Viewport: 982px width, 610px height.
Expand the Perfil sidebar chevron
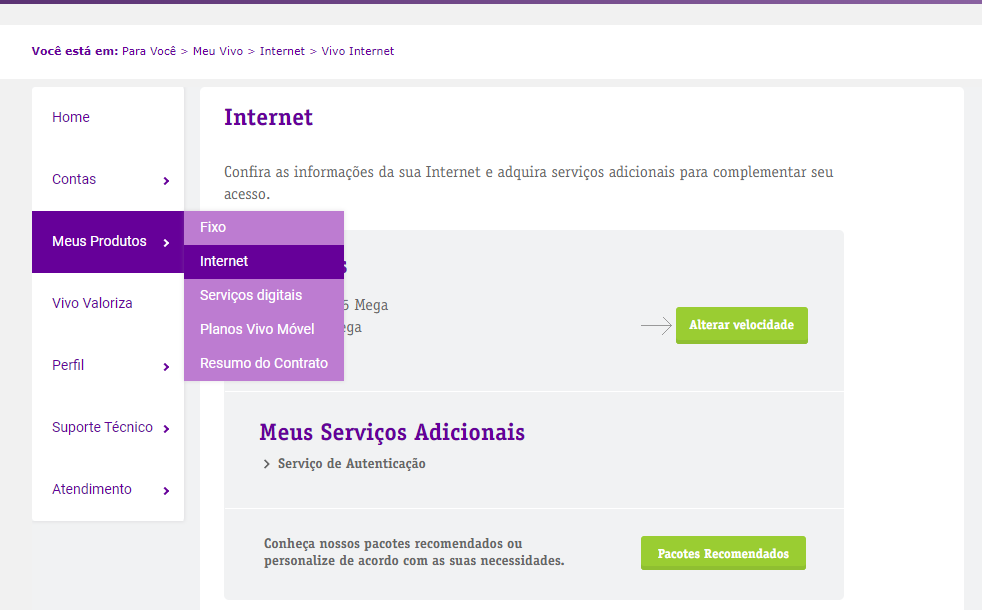167,367
